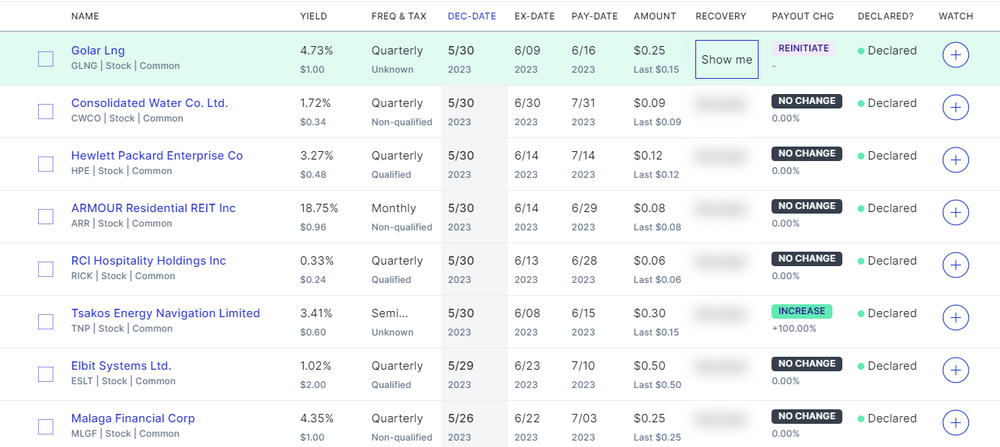Click the REINITIATE payout badge
Screen dimensions: 1000x447
click(803, 48)
